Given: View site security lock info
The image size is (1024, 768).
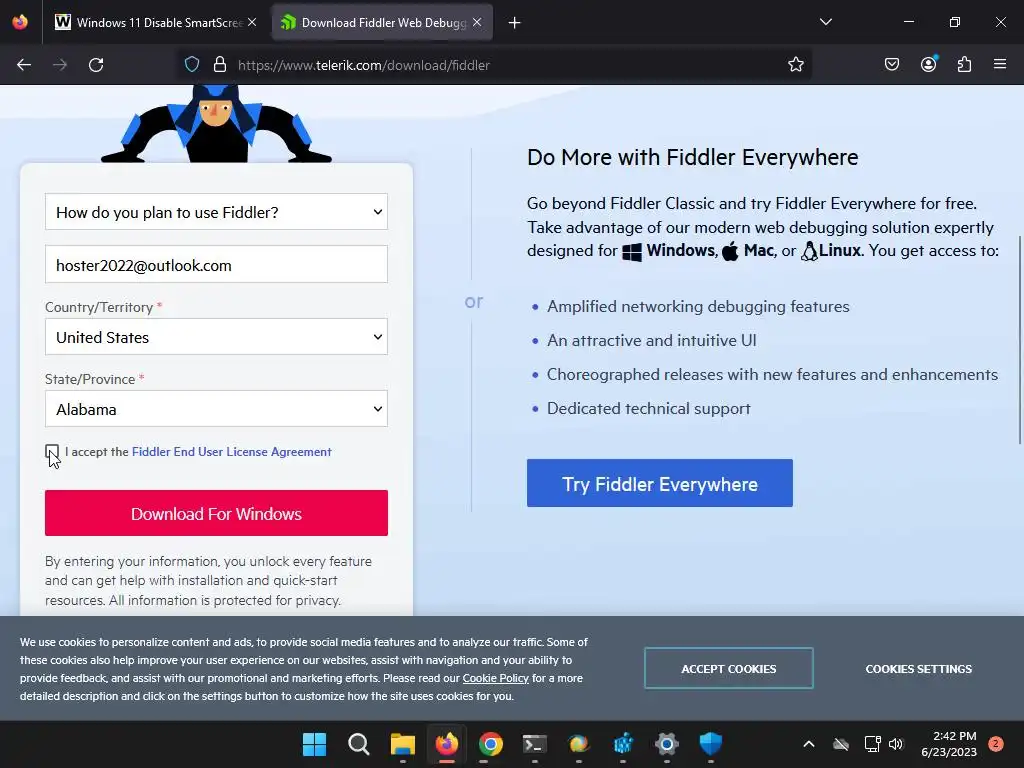Looking at the screenshot, I should (x=220, y=65).
